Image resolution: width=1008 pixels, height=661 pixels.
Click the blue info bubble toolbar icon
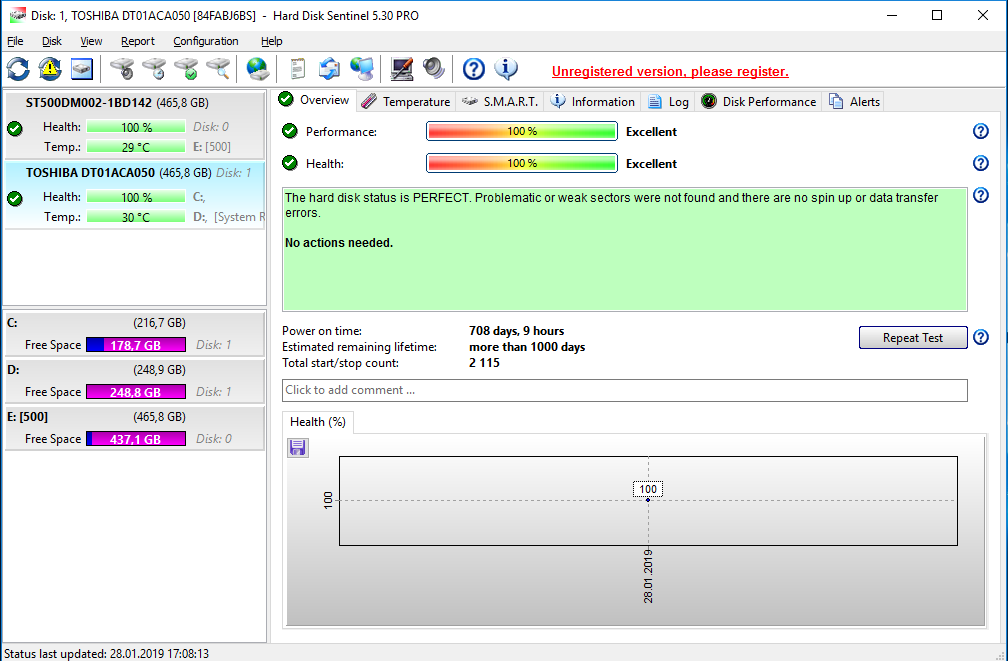pyautogui.click(x=506, y=69)
